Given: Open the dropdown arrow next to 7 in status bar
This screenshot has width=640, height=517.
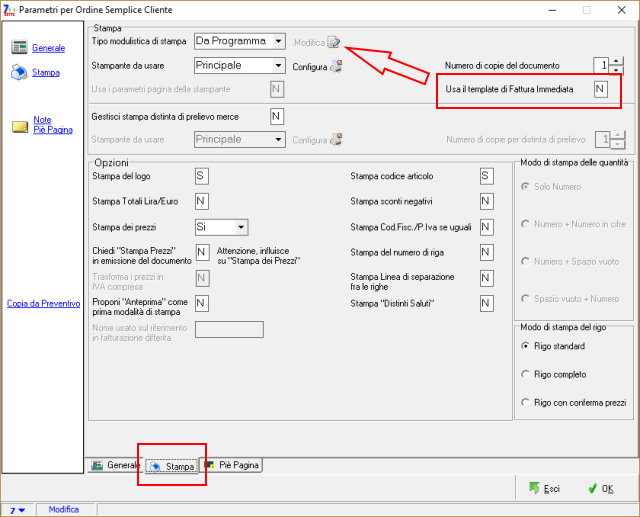Looking at the screenshot, I should pyautogui.click(x=22, y=510).
